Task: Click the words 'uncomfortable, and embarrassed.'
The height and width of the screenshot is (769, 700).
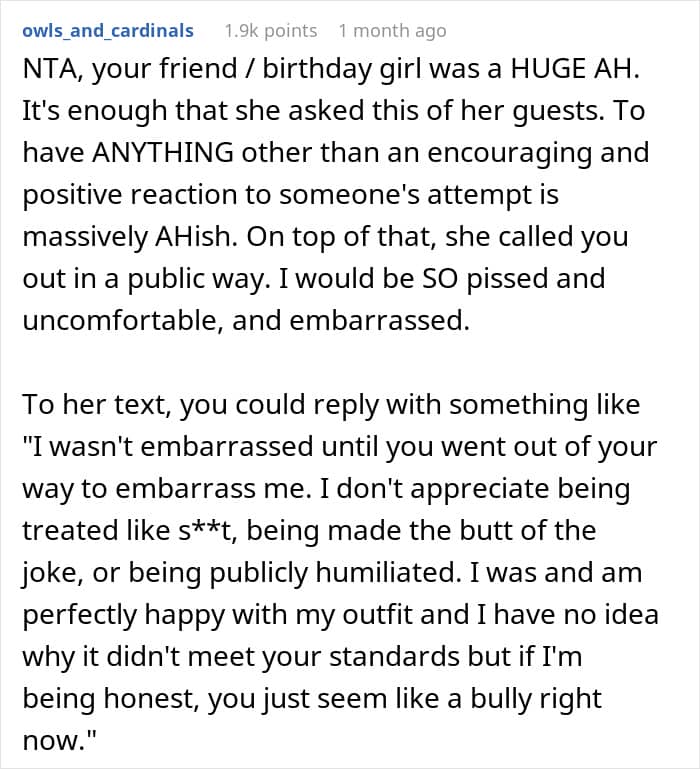Action: point(246,321)
